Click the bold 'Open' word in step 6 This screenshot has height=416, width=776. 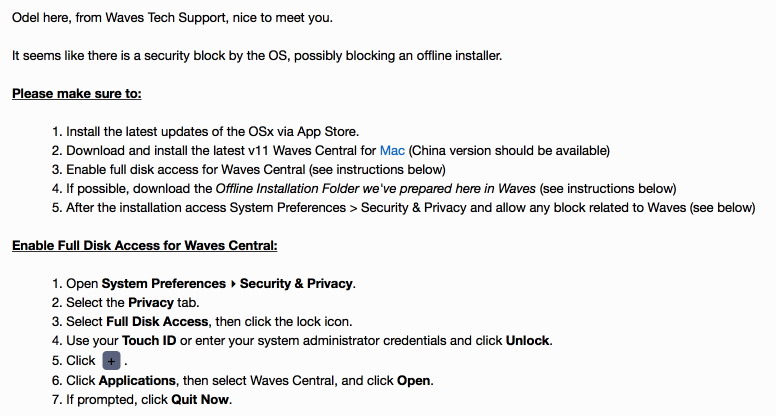click(x=413, y=380)
